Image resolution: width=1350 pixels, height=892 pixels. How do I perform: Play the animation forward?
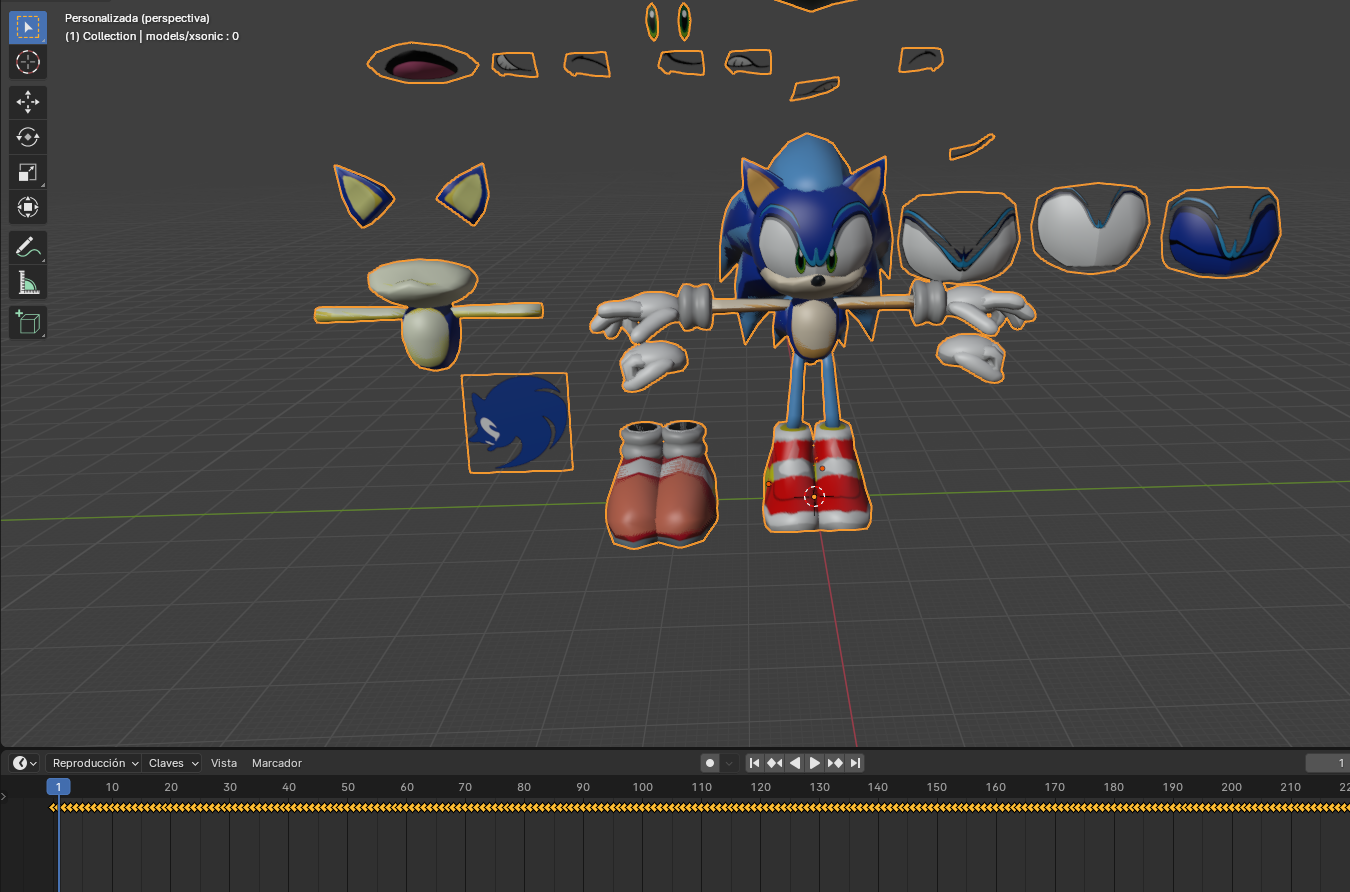tap(815, 763)
